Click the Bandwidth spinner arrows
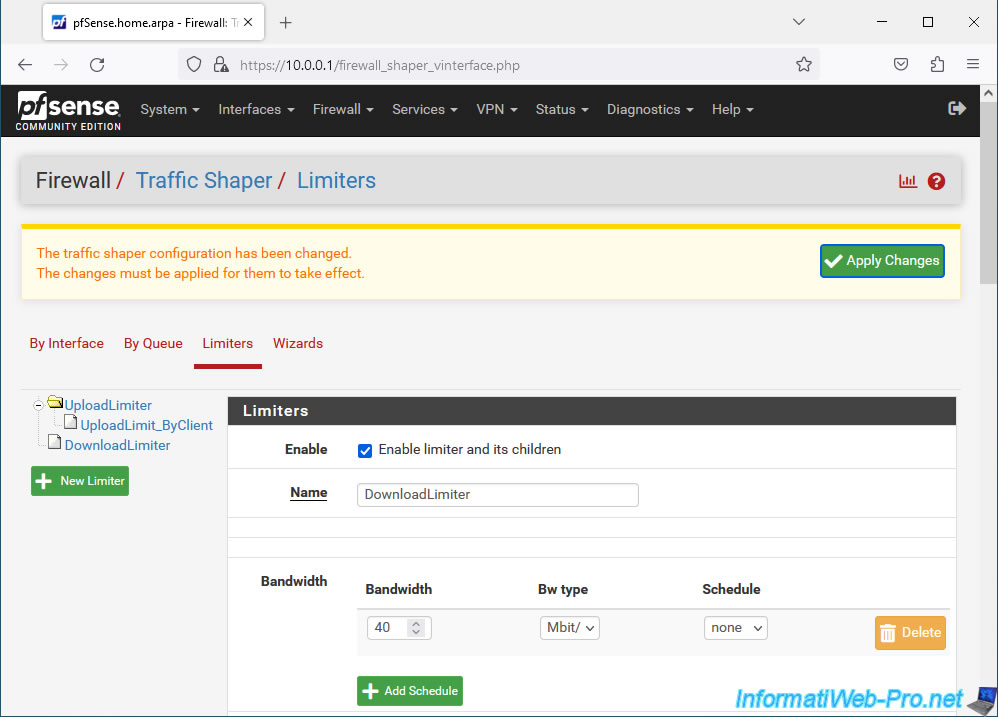Image resolution: width=998 pixels, height=717 pixels. point(416,628)
